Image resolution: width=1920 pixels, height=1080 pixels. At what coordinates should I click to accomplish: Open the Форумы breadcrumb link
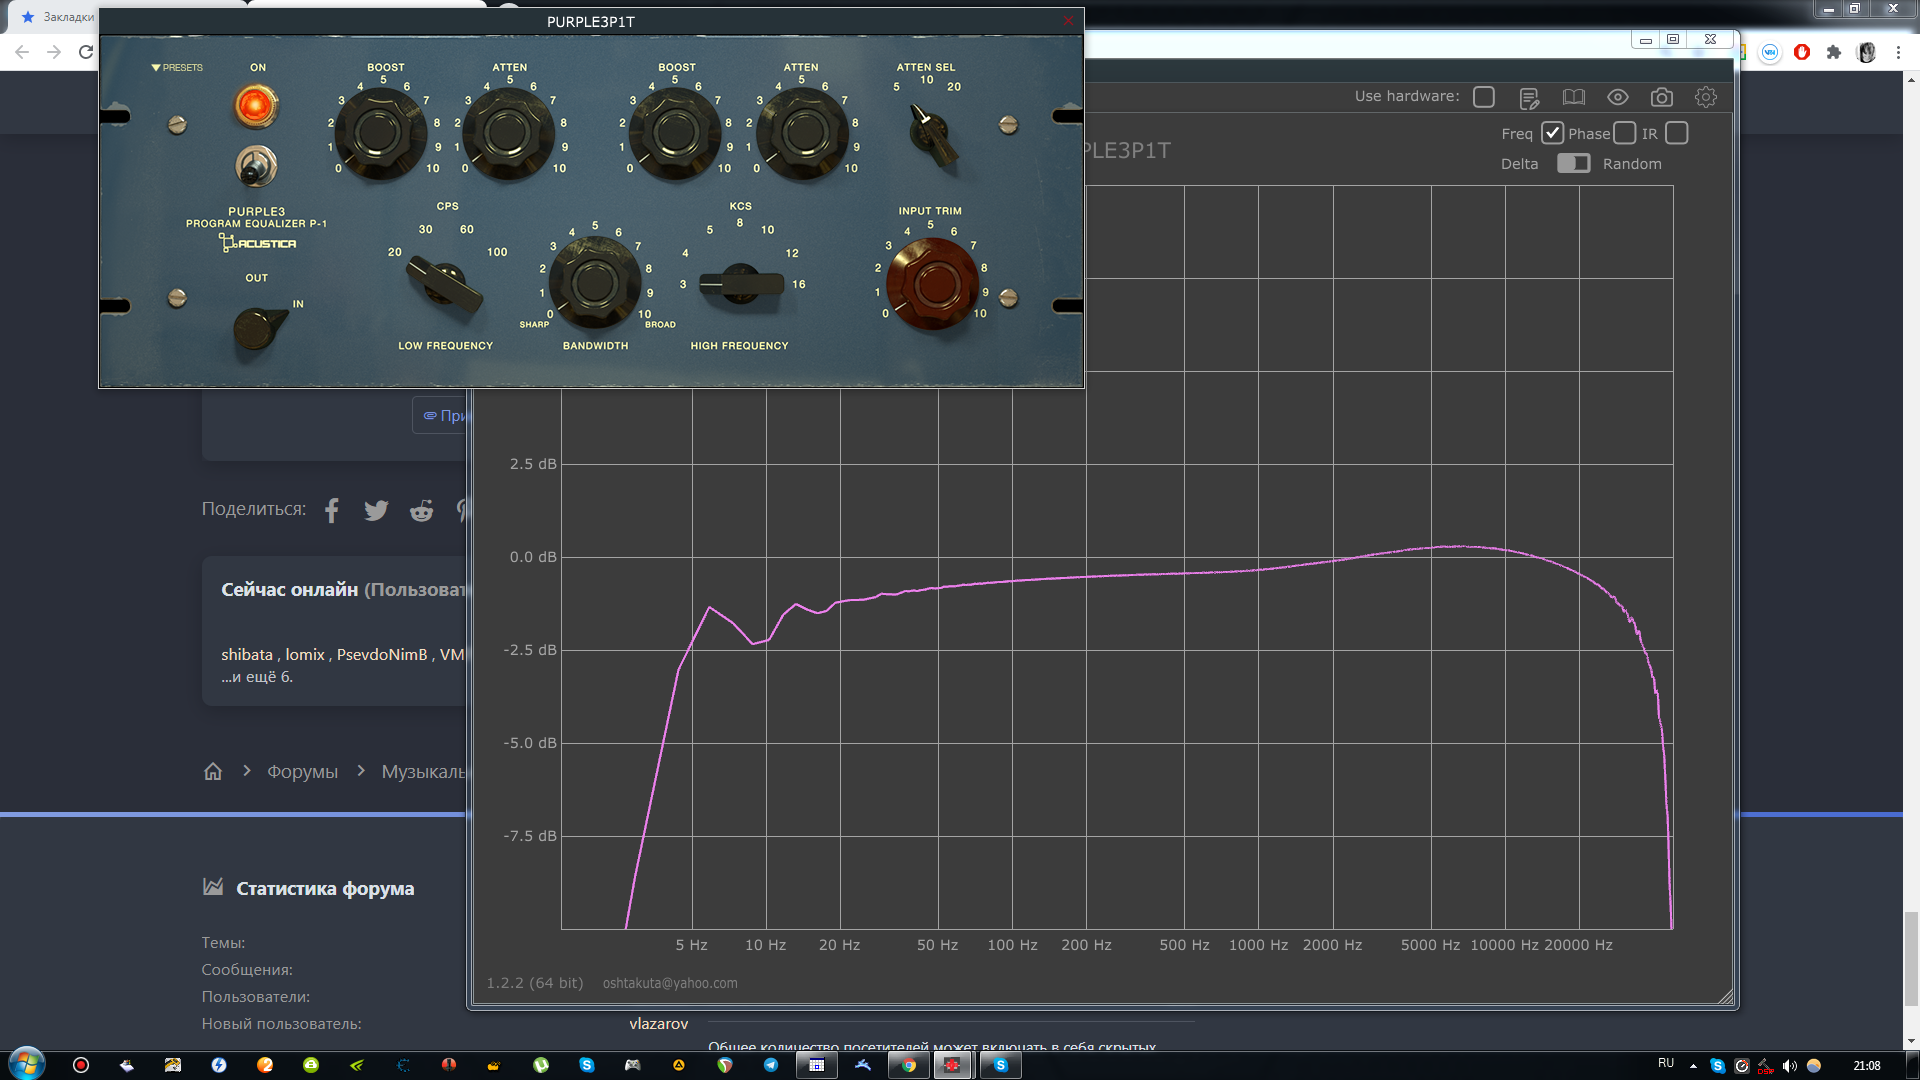tap(302, 771)
